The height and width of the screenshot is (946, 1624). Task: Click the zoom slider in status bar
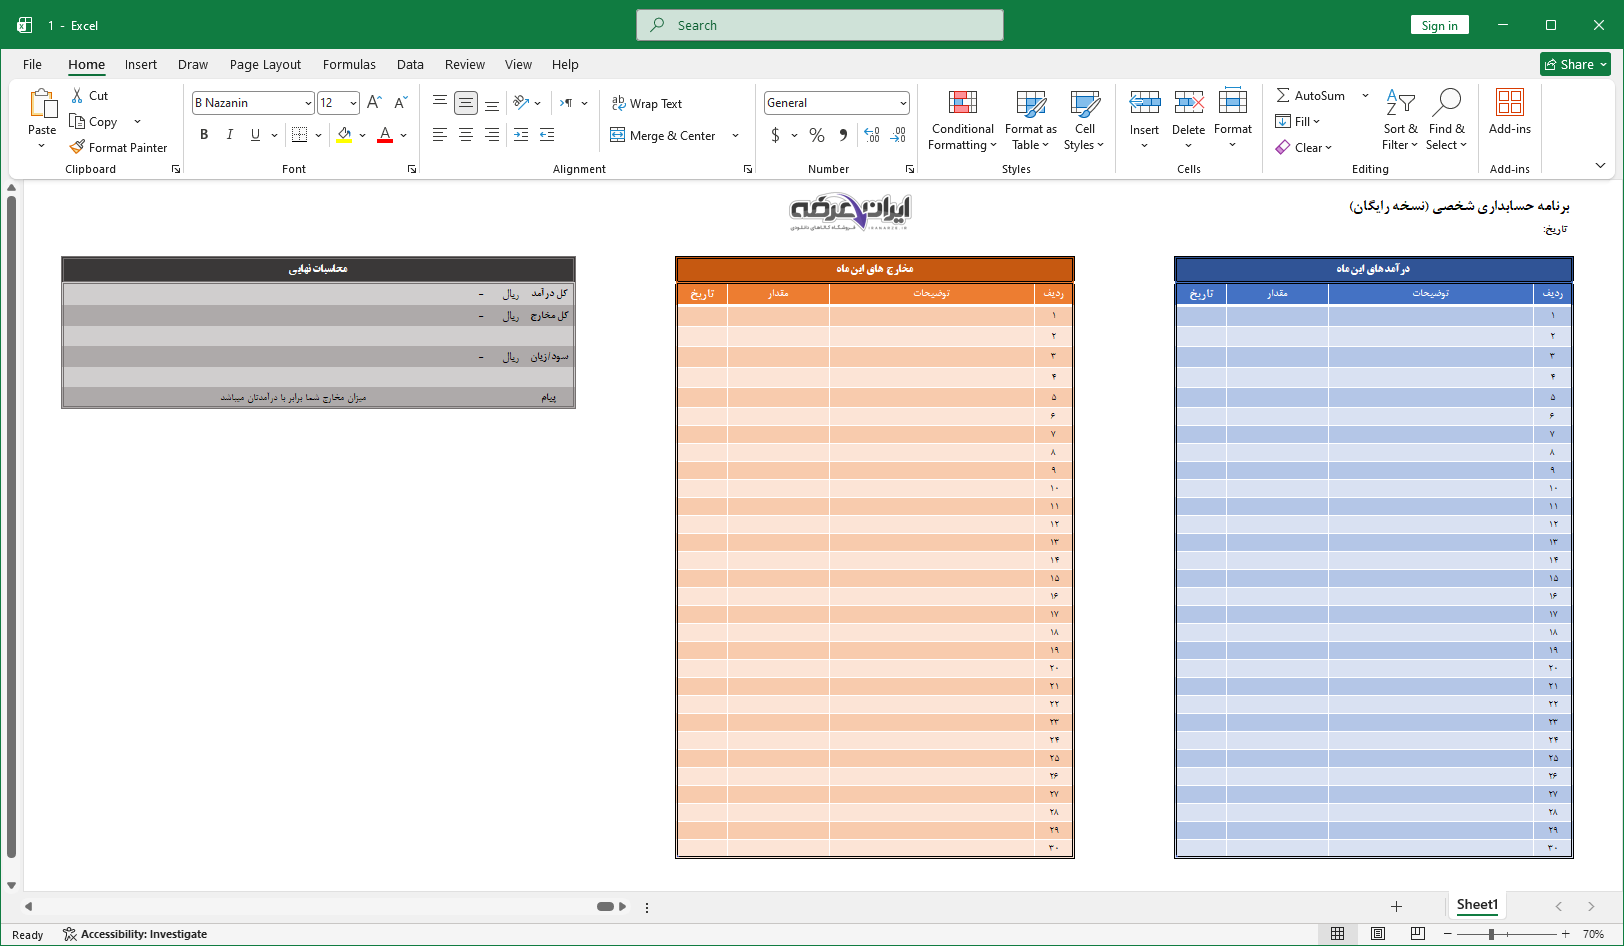point(1491,934)
